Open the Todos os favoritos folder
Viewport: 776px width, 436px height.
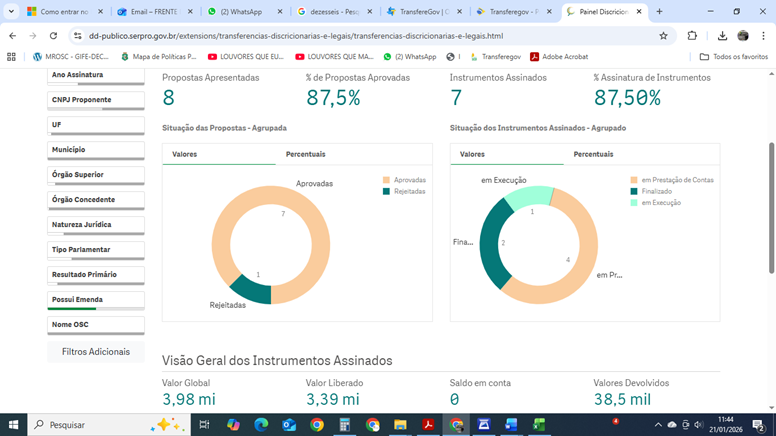tap(734, 57)
